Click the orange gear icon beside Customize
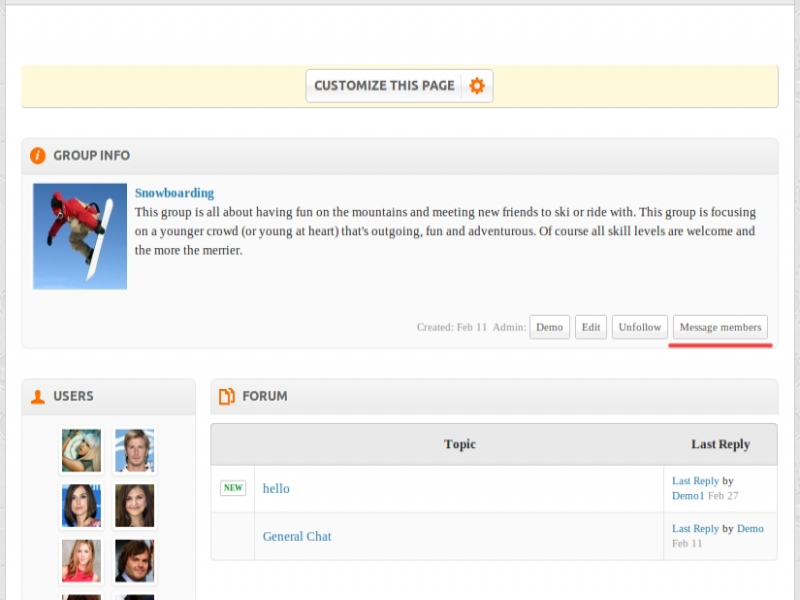 [x=477, y=86]
